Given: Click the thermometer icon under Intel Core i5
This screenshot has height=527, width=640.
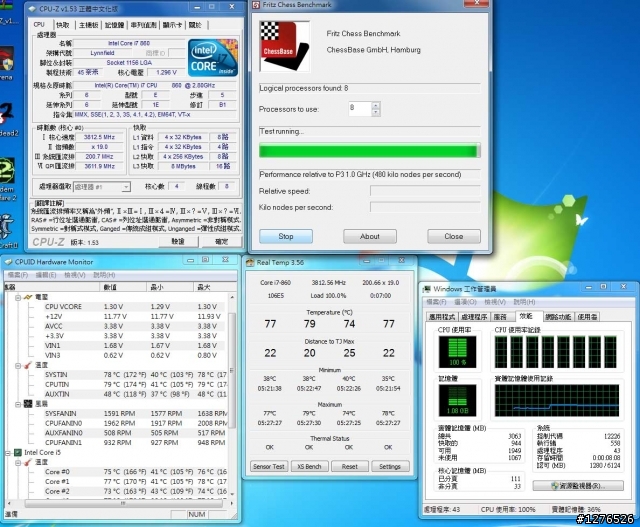Looking at the screenshot, I should [28, 463].
